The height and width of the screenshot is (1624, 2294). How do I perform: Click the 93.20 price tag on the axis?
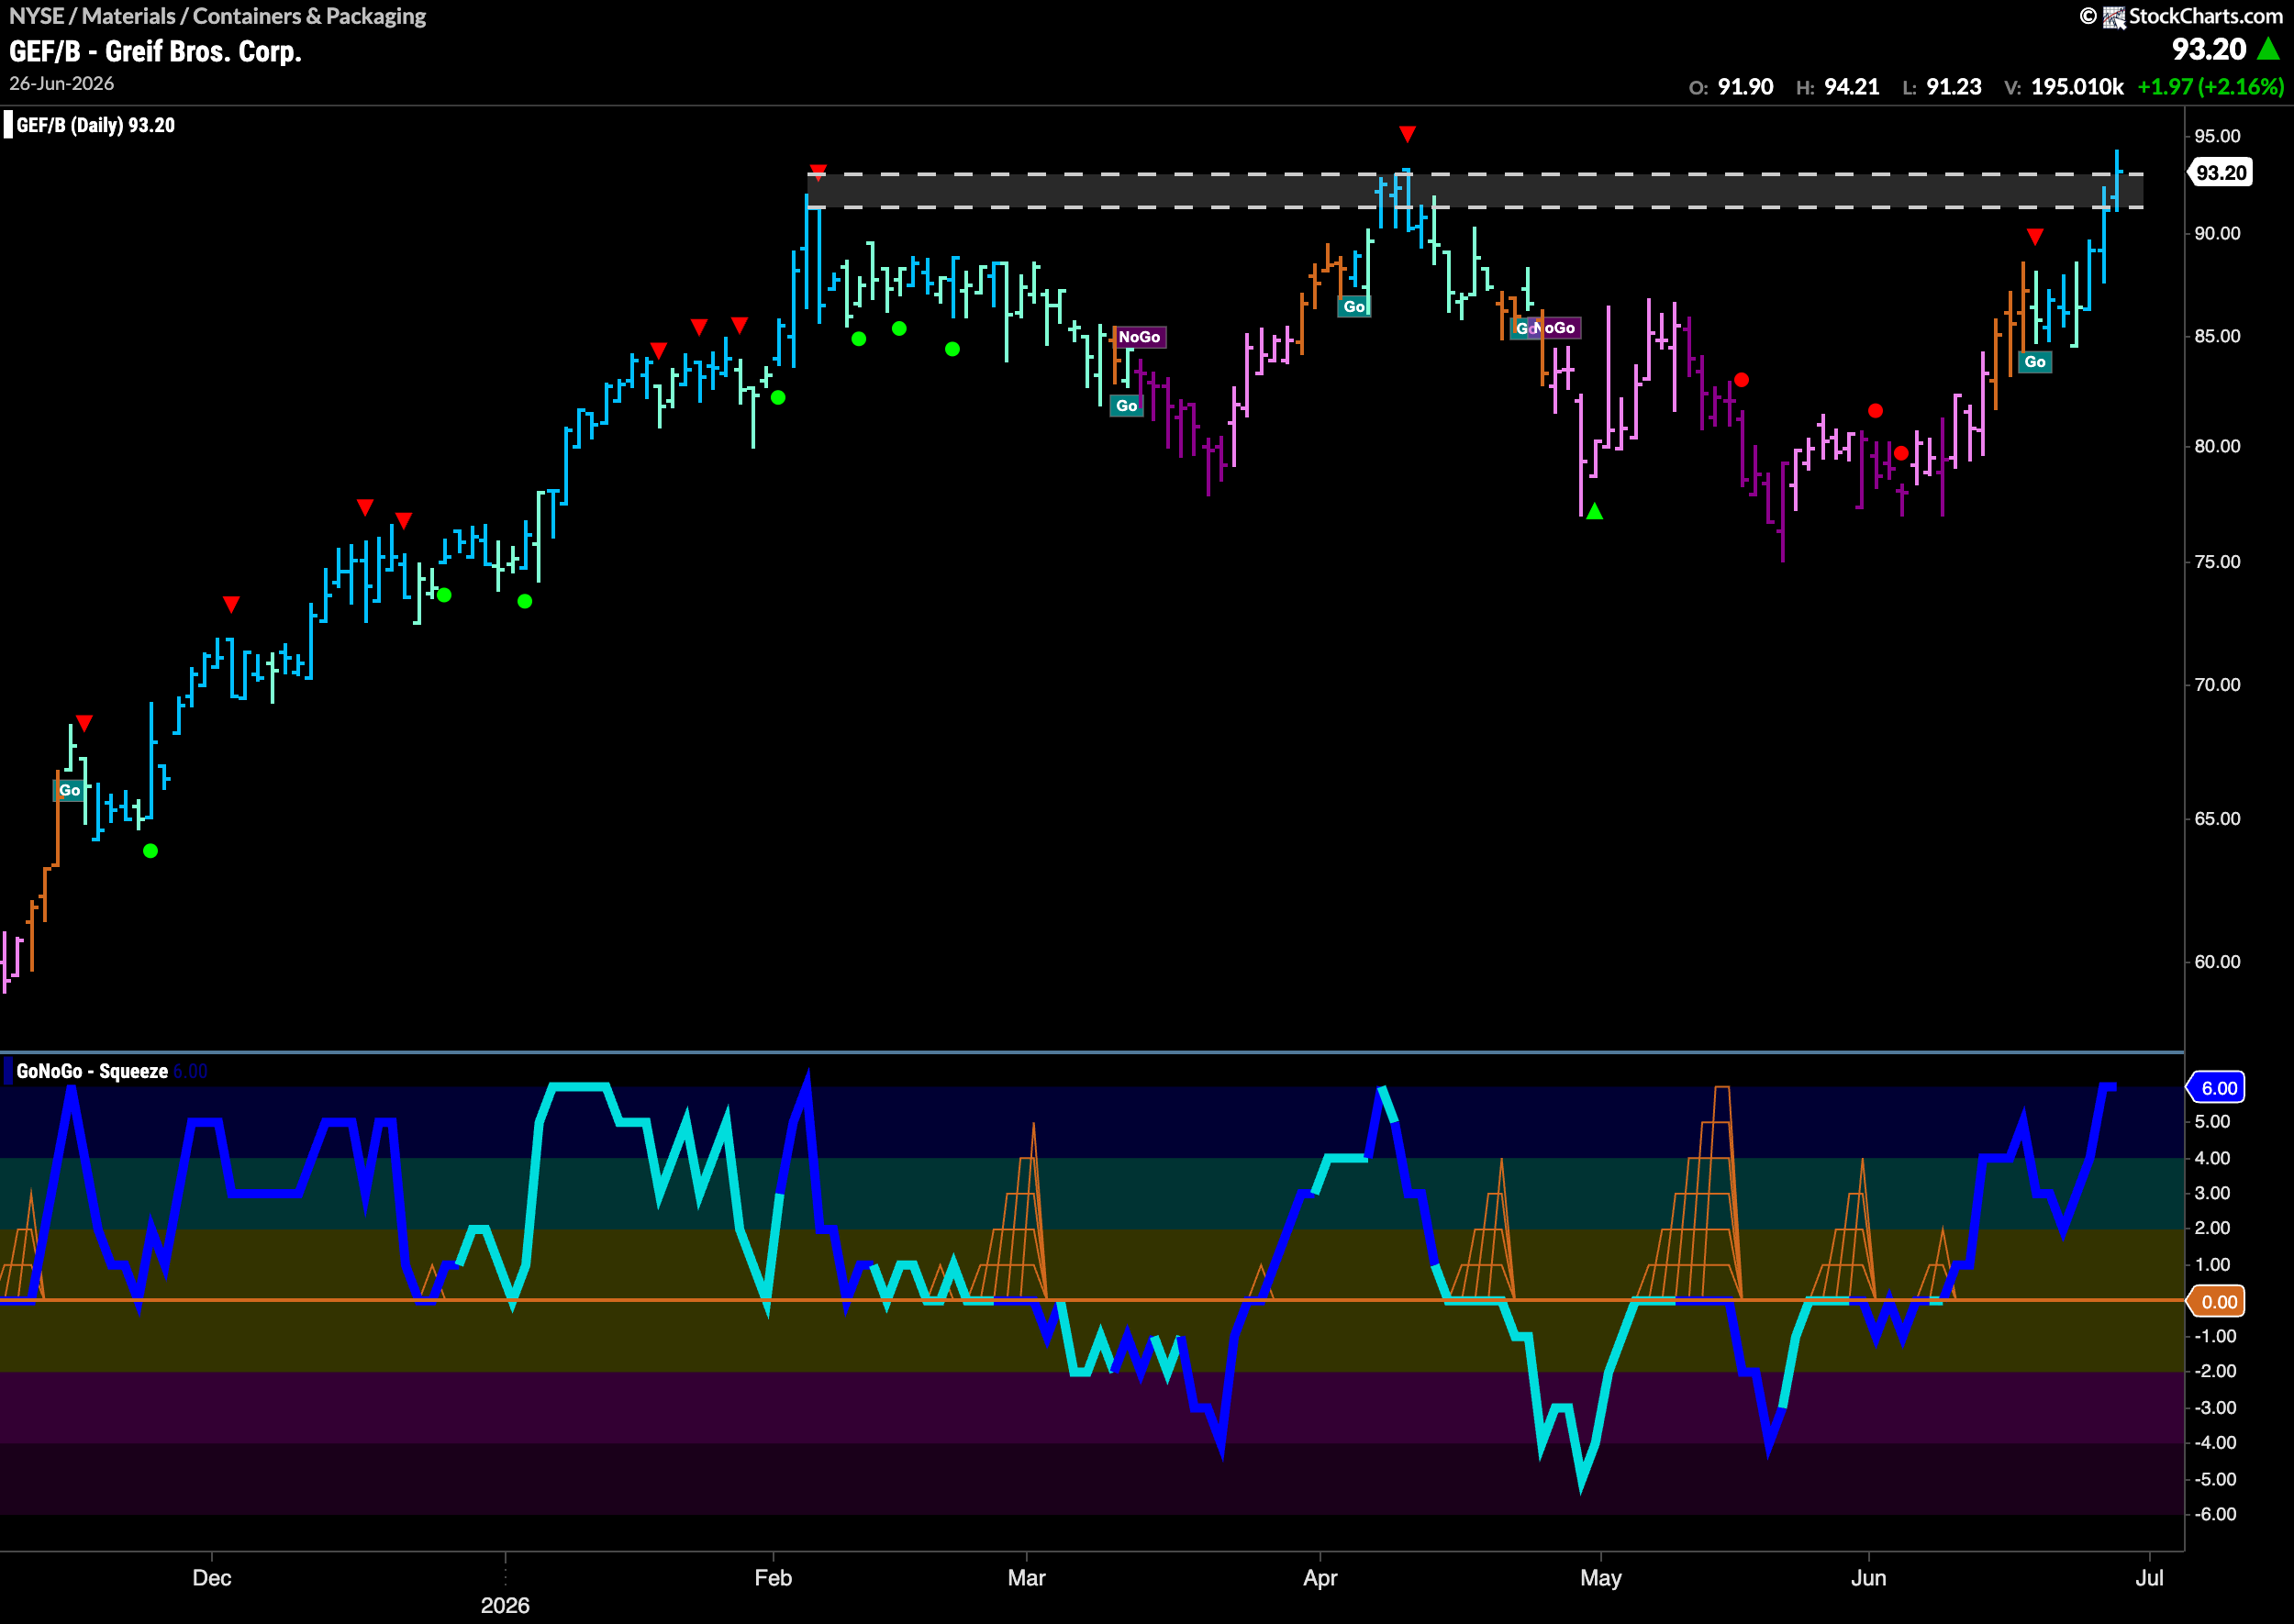tap(2221, 173)
